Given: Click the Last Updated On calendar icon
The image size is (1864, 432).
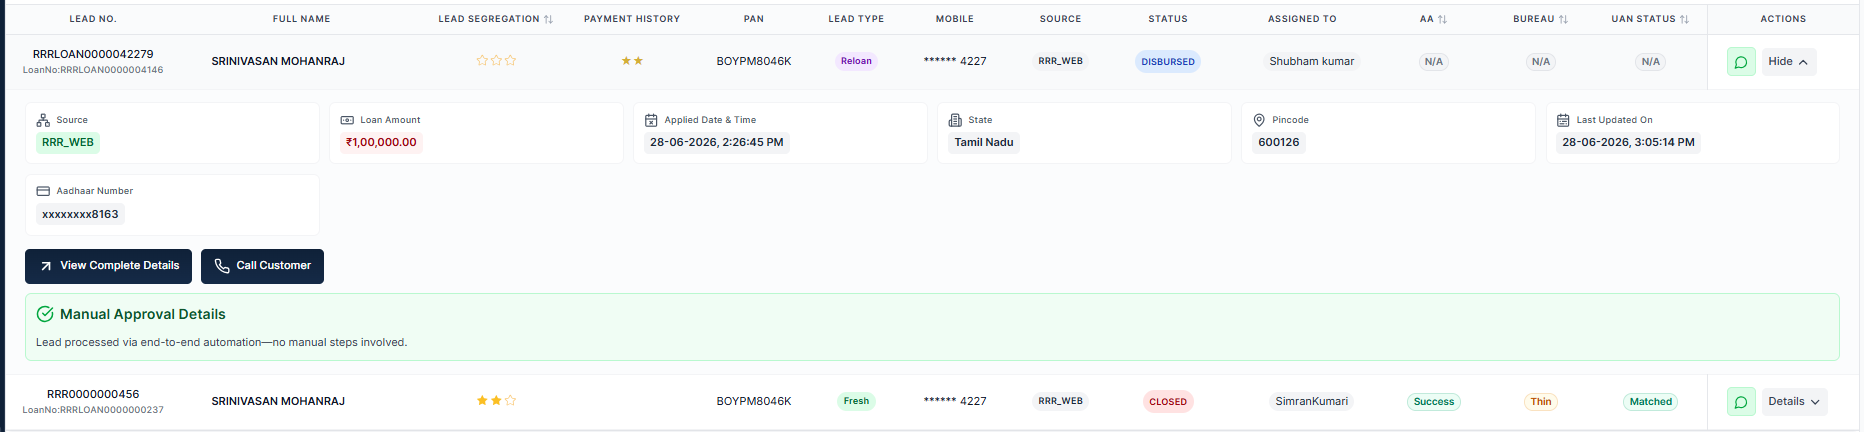Looking at the screenshot, I should tap(1563, 120).
